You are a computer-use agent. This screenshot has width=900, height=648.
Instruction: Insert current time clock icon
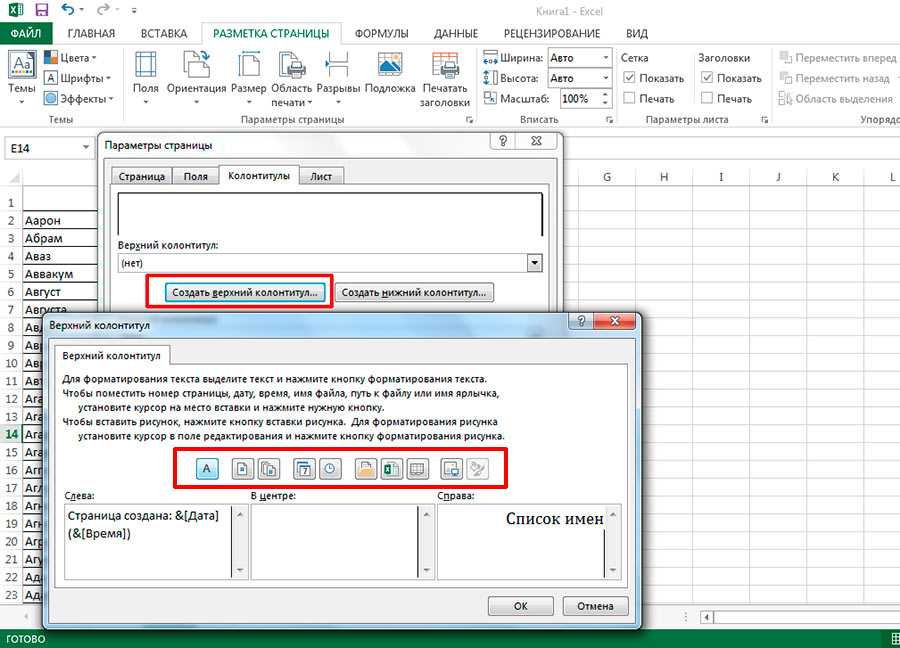331,468
